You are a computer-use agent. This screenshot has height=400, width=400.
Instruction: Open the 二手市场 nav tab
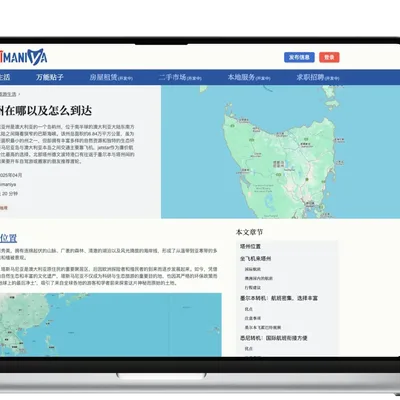[x=180, y=77]
